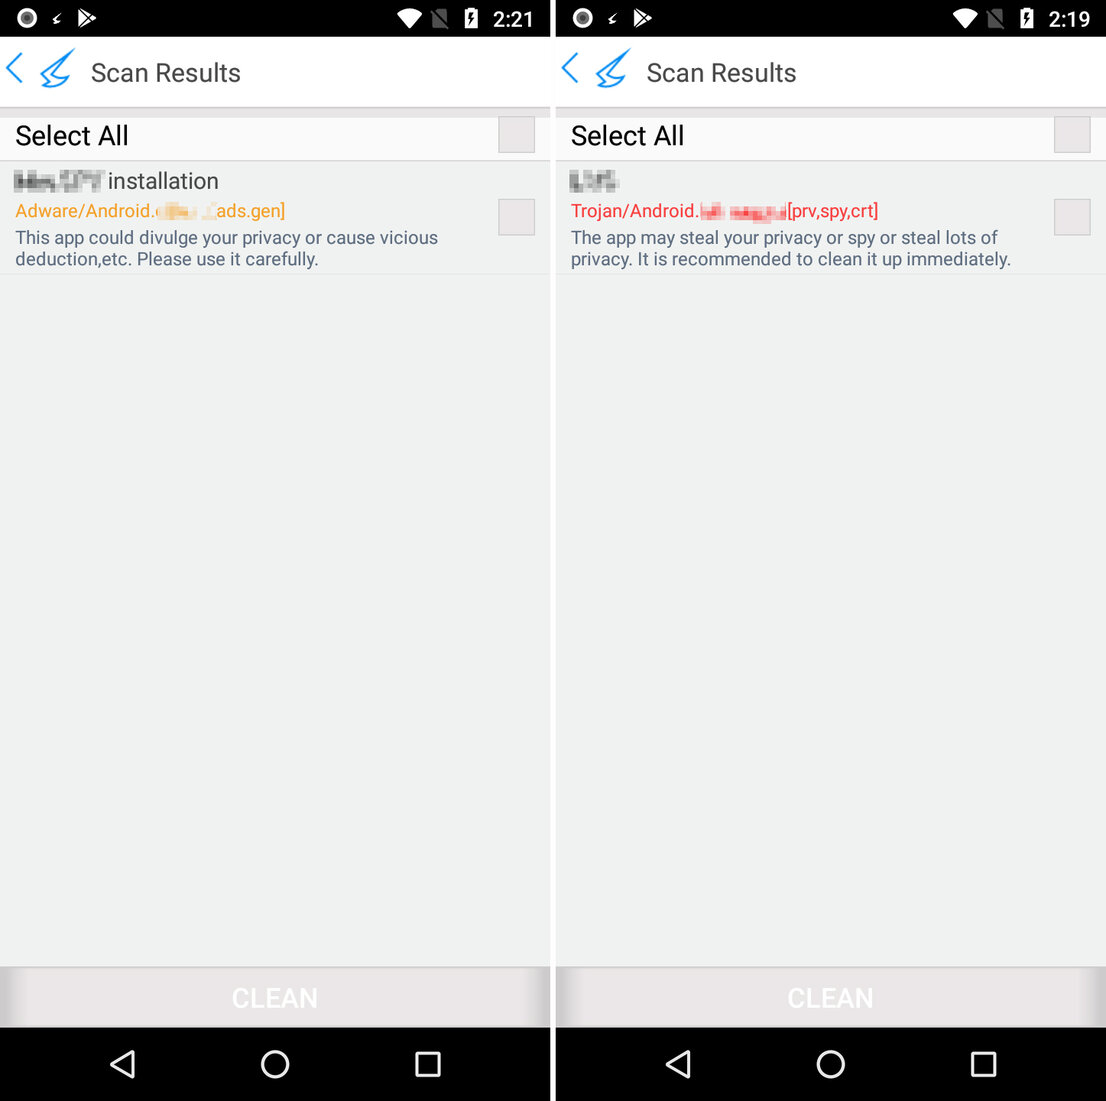The width and height of the screenshot is (1106, 1101).
Task: Tick checkbox beside the Trojan/Android result
Action: [1072, 217]
